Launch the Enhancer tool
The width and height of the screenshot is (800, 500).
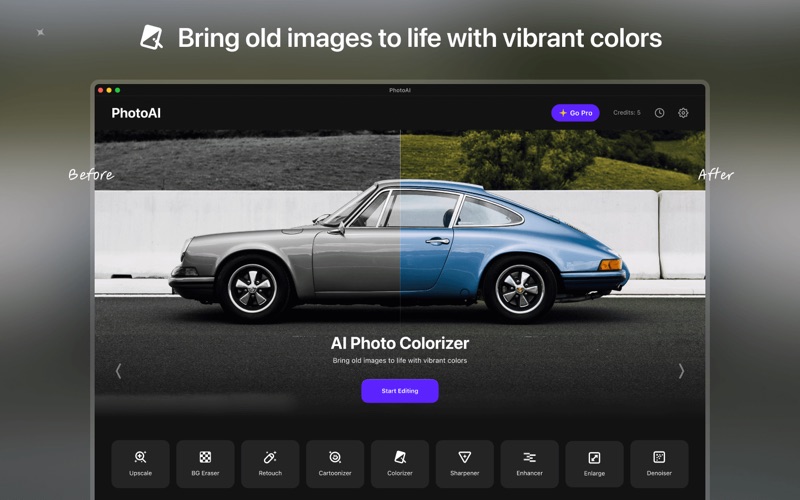[529, 463]
